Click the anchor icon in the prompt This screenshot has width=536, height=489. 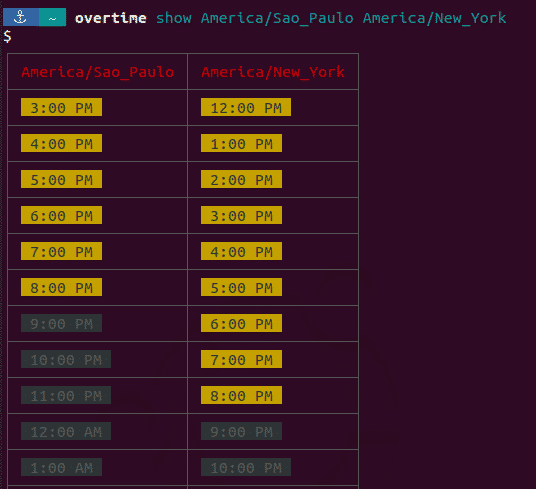(x=20, y=17)
